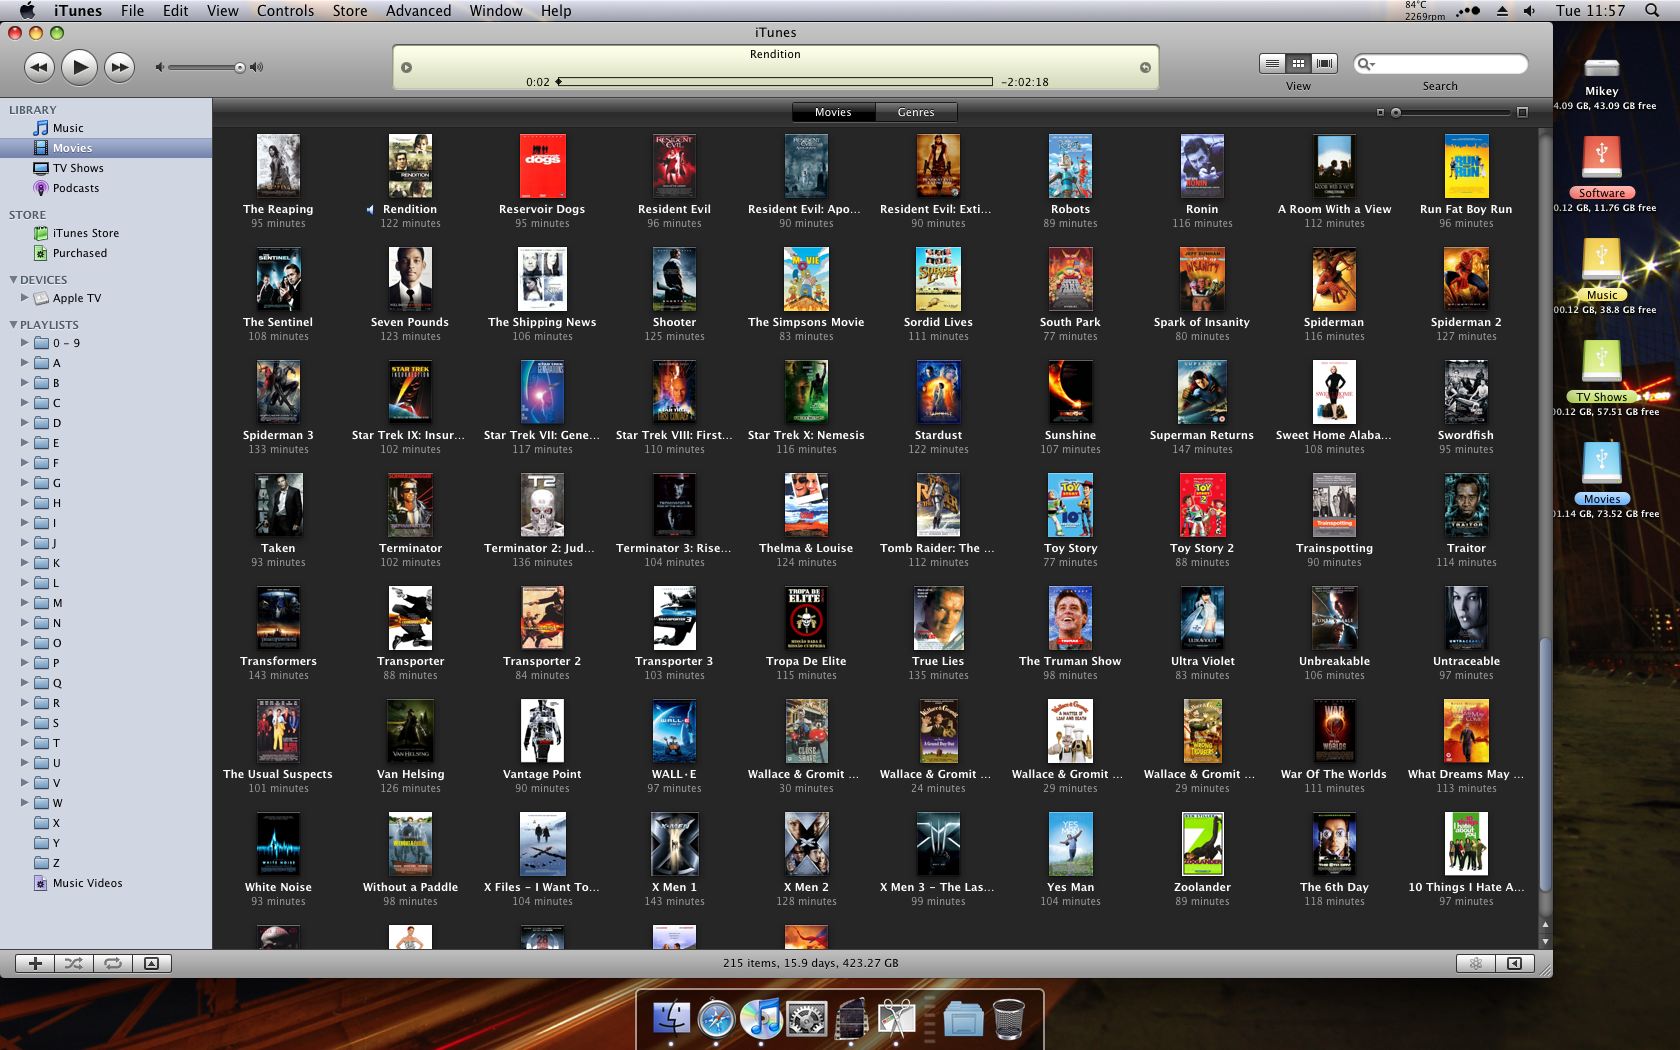Switch to Cover Flow view mode
The image size is (1680, 1050).
[x=1324, y=62]
